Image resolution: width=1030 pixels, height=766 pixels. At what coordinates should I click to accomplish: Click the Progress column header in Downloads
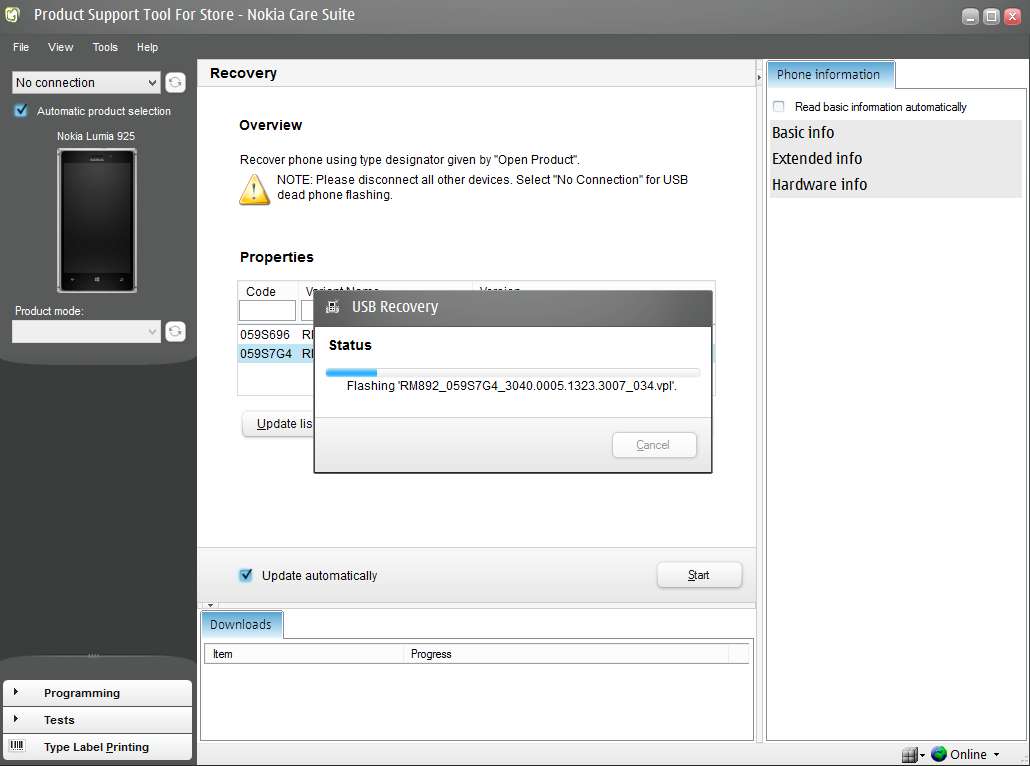point(566,654)
